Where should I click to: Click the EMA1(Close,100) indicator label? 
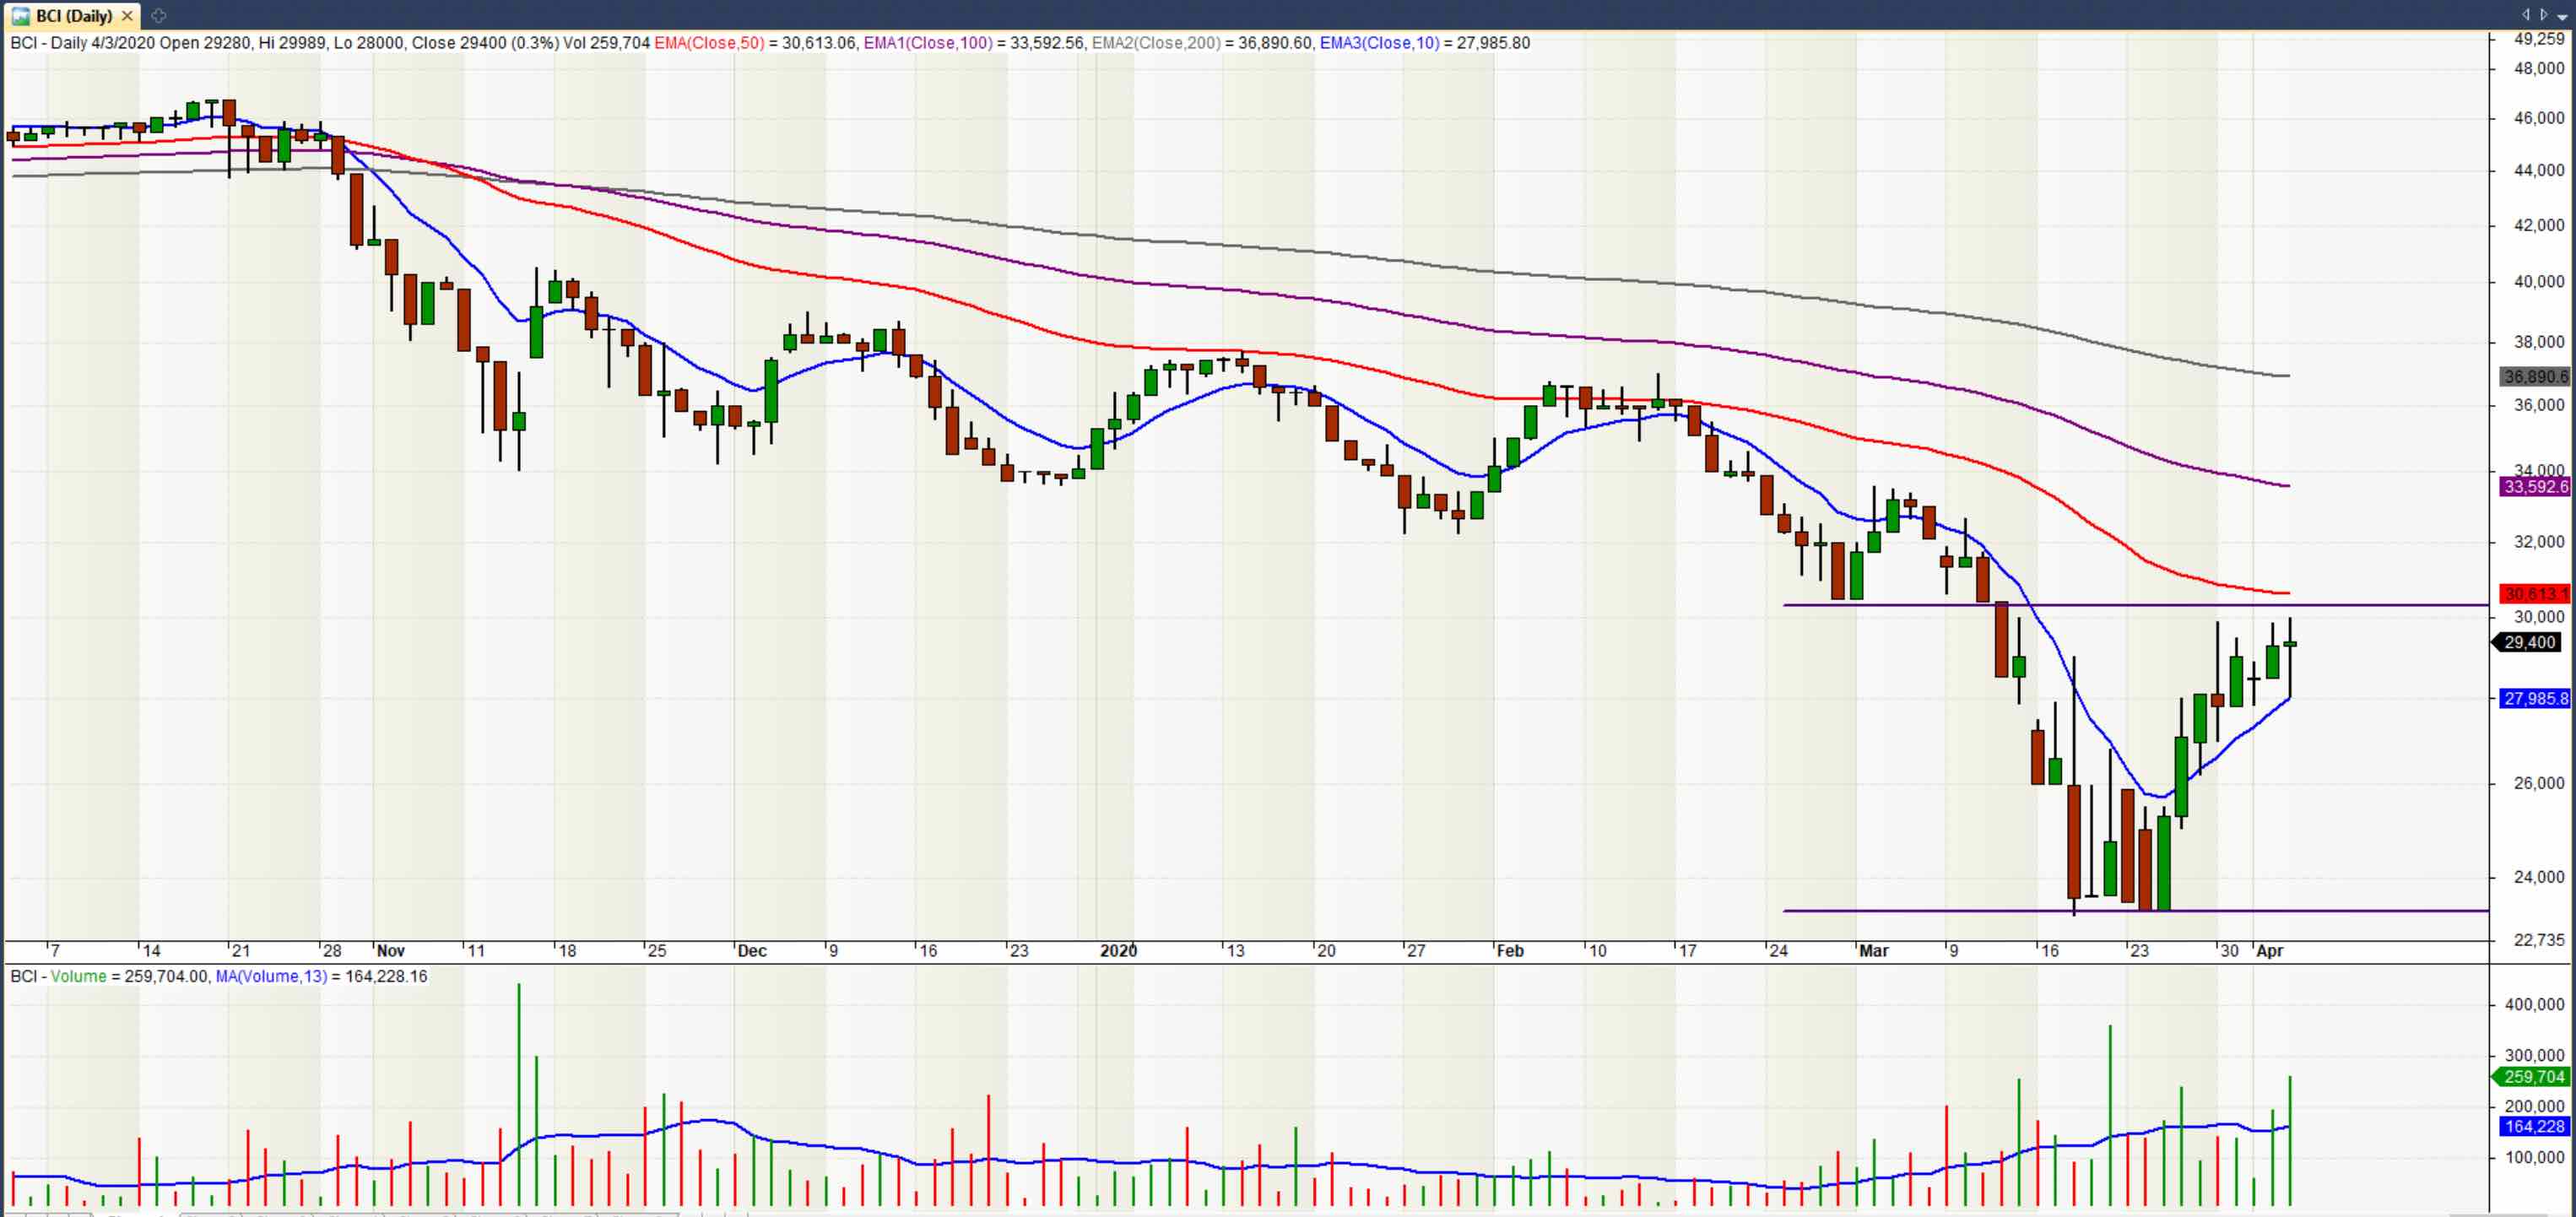(927, 43)
